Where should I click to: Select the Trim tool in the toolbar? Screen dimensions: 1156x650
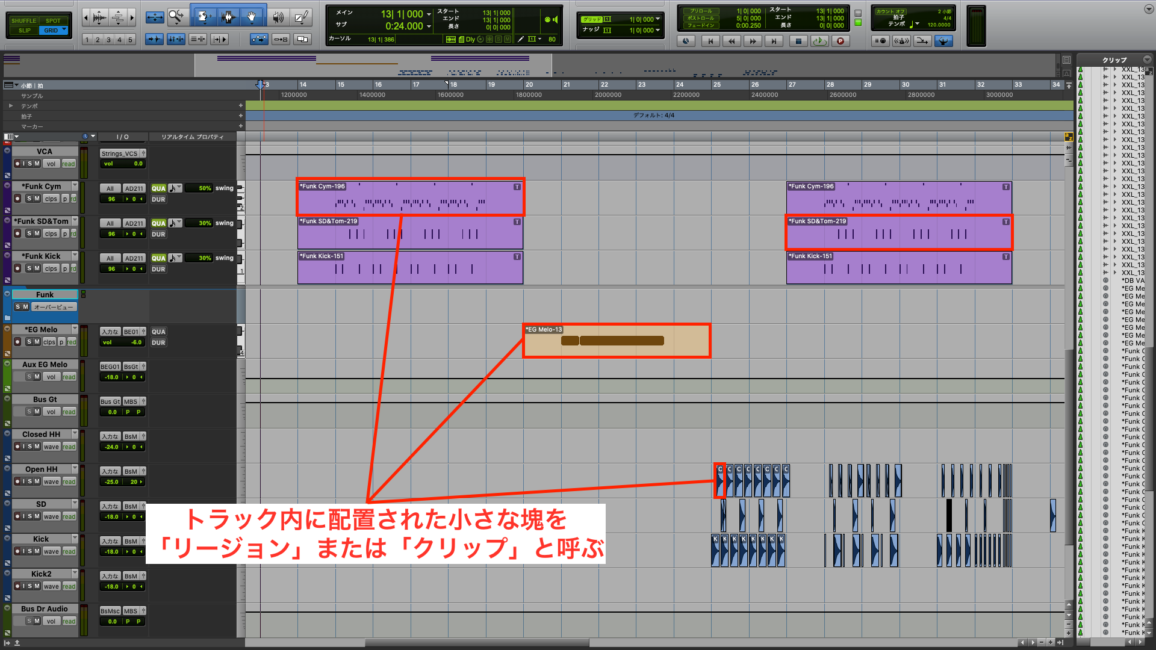pyautogui.click(x=204, y=16)
